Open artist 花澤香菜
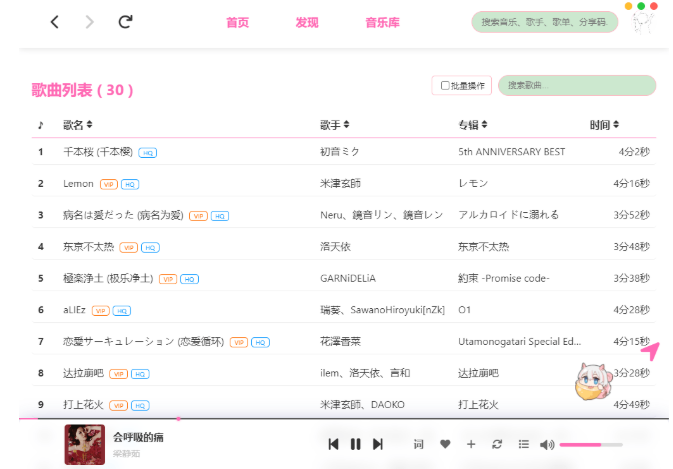The width and height of the screenshot is (673, 469). tap(340, 342)
